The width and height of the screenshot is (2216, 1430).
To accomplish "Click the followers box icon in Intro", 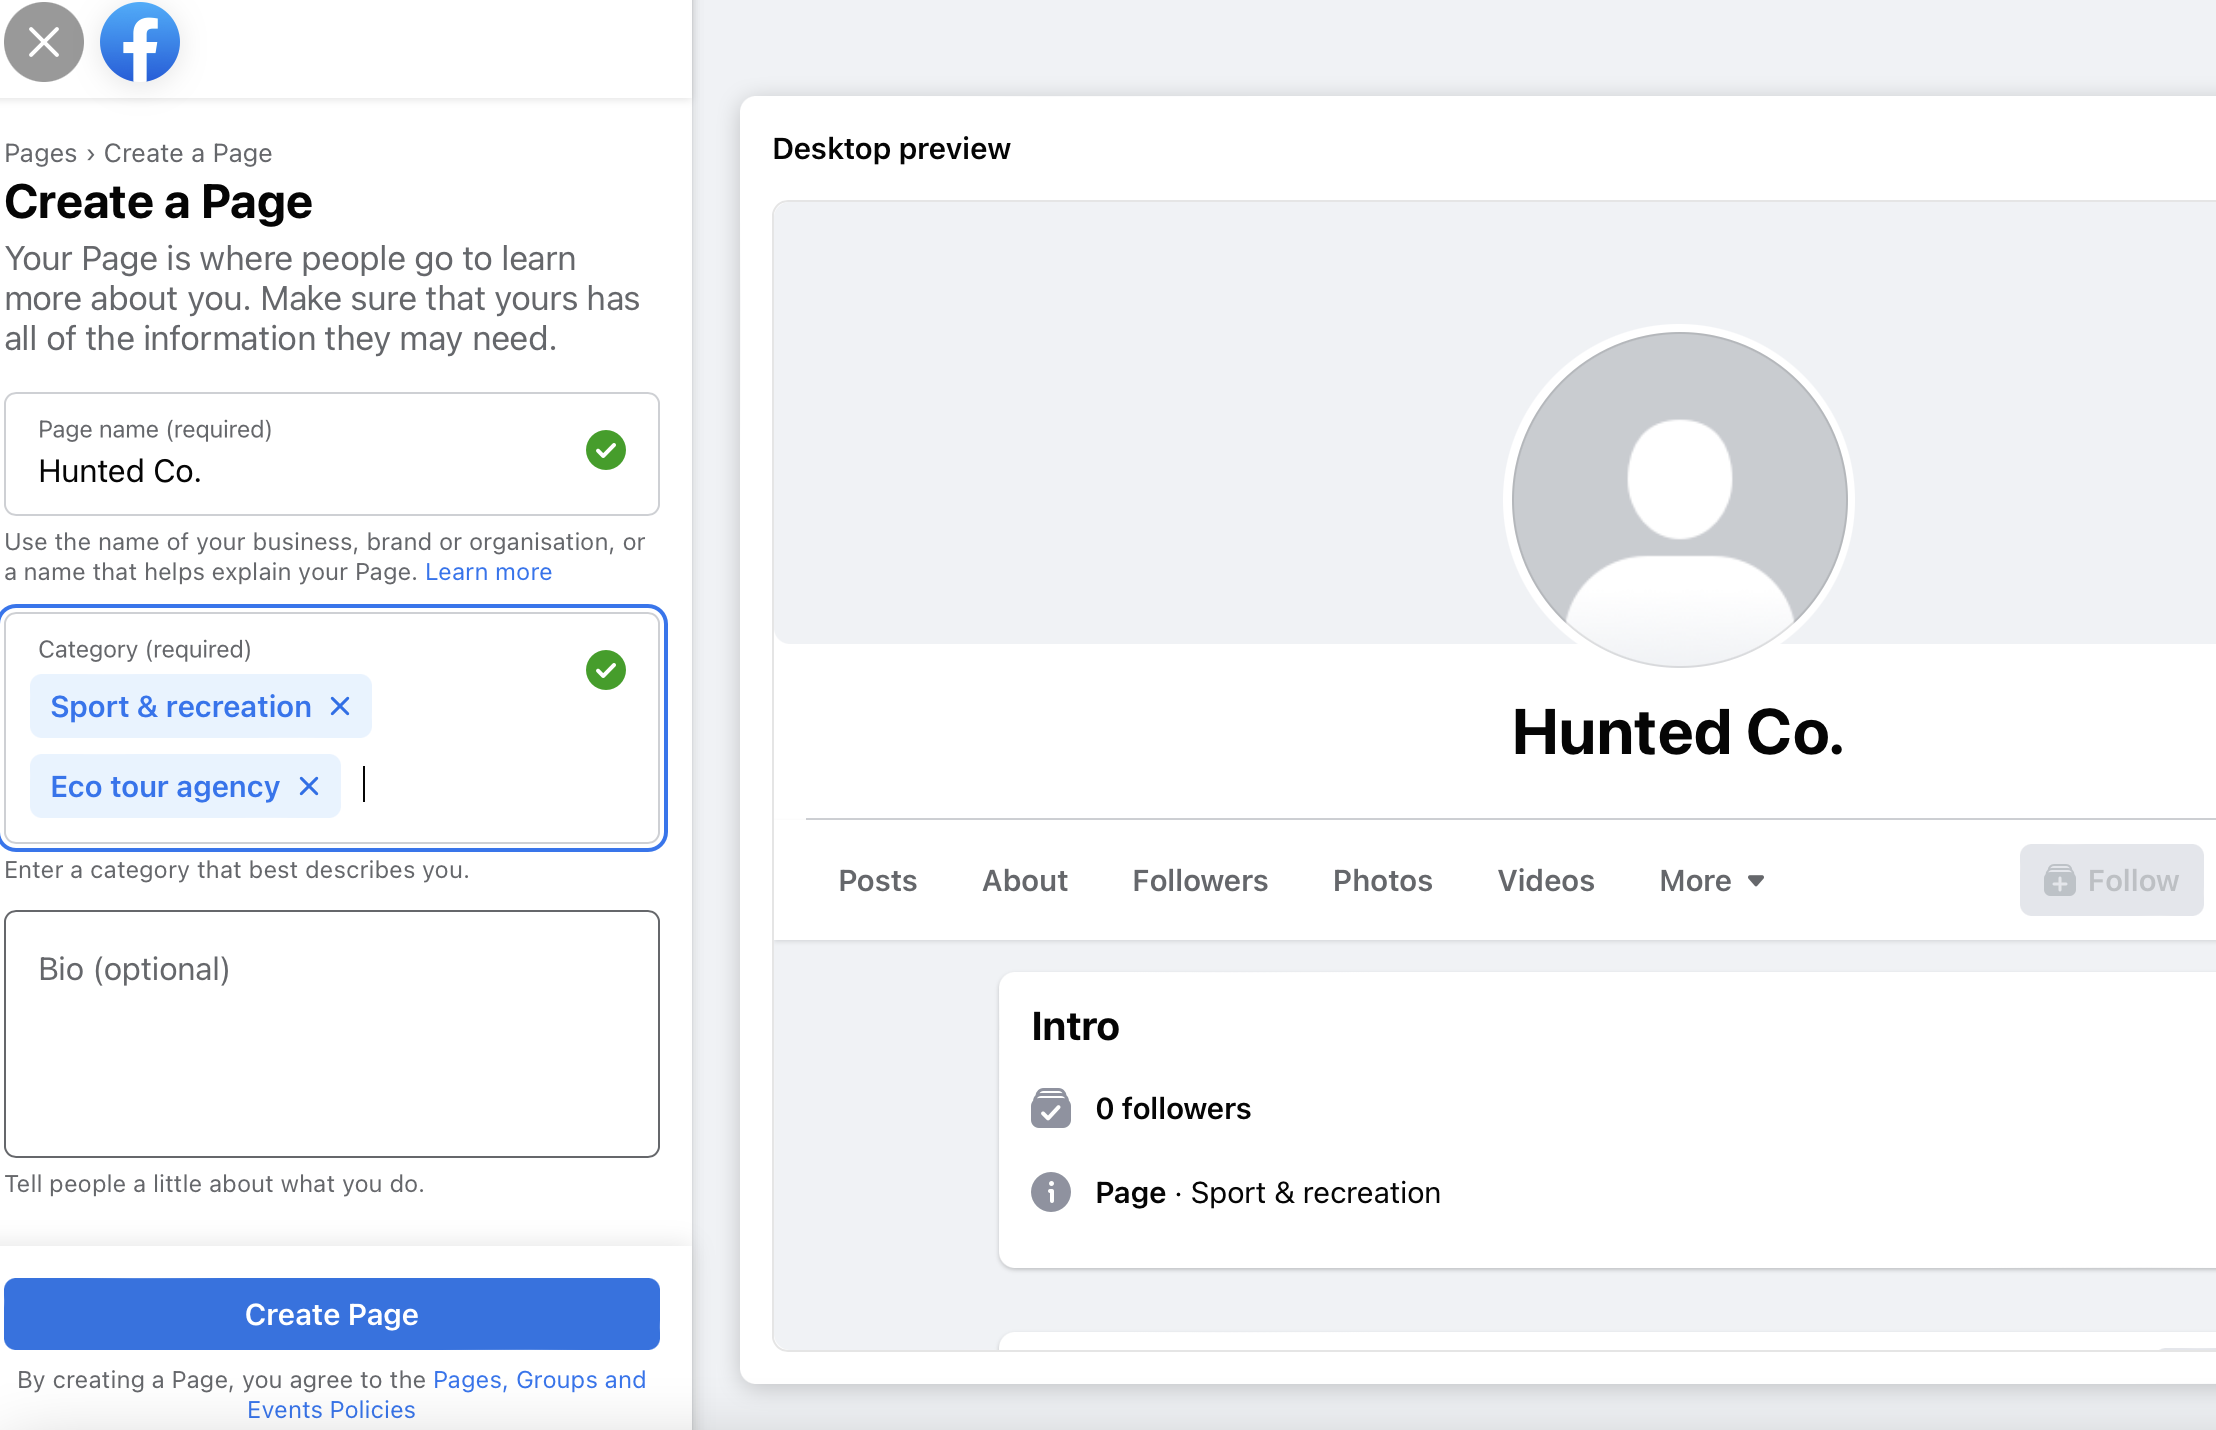I will click(x=1050, y=1108).
